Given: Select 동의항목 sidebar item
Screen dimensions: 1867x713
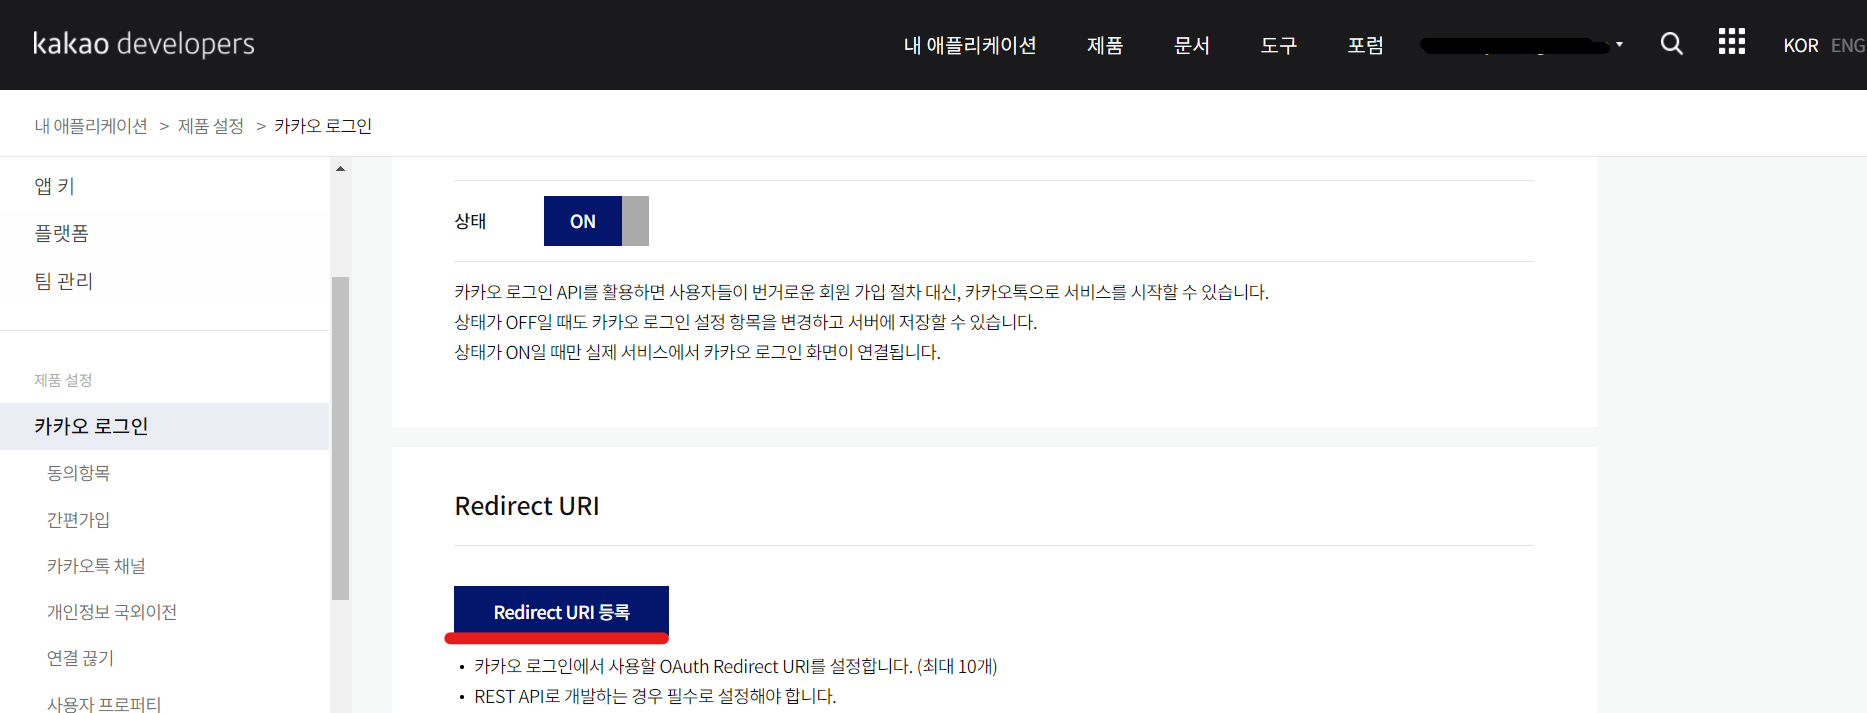Looking at the screenshot, I should [78, 473].
